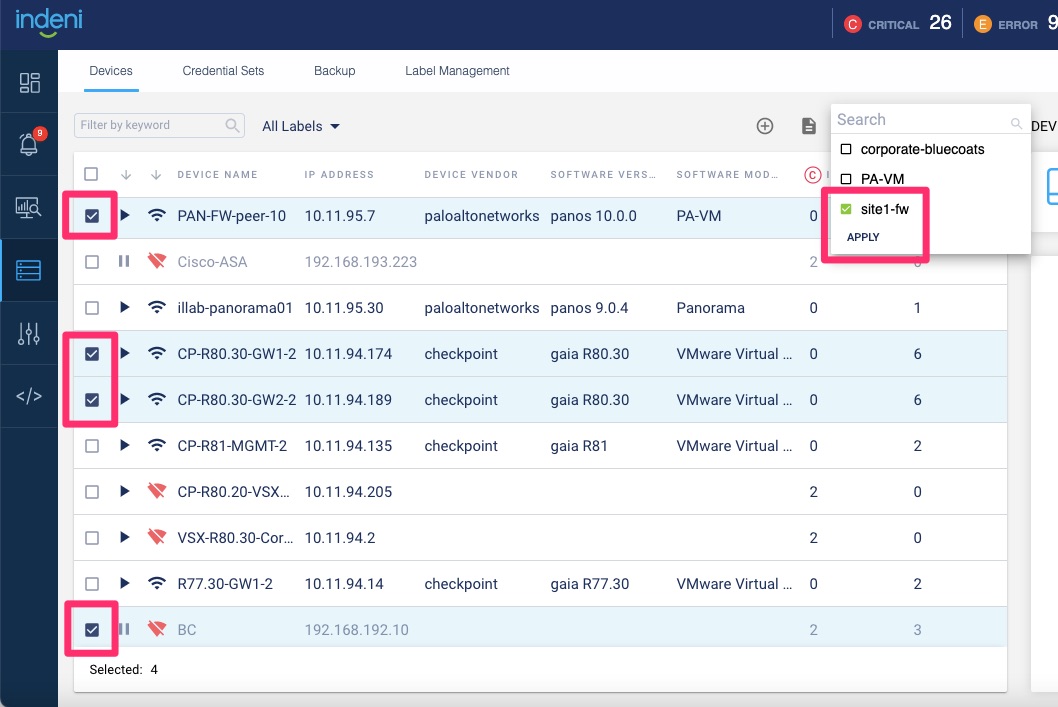Open the code API sidebar icon

click(29, 396)
